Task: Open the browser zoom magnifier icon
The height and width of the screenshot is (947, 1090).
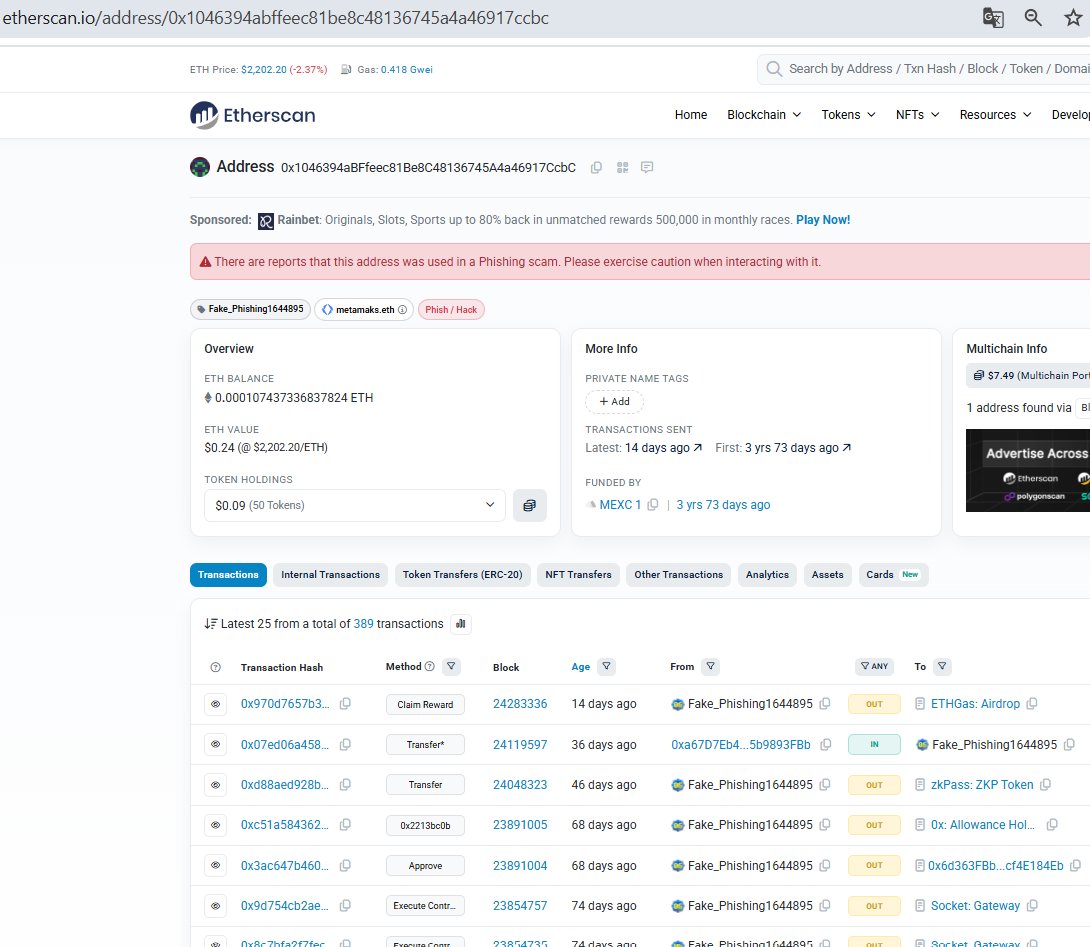Action: tap(1033, 17)
